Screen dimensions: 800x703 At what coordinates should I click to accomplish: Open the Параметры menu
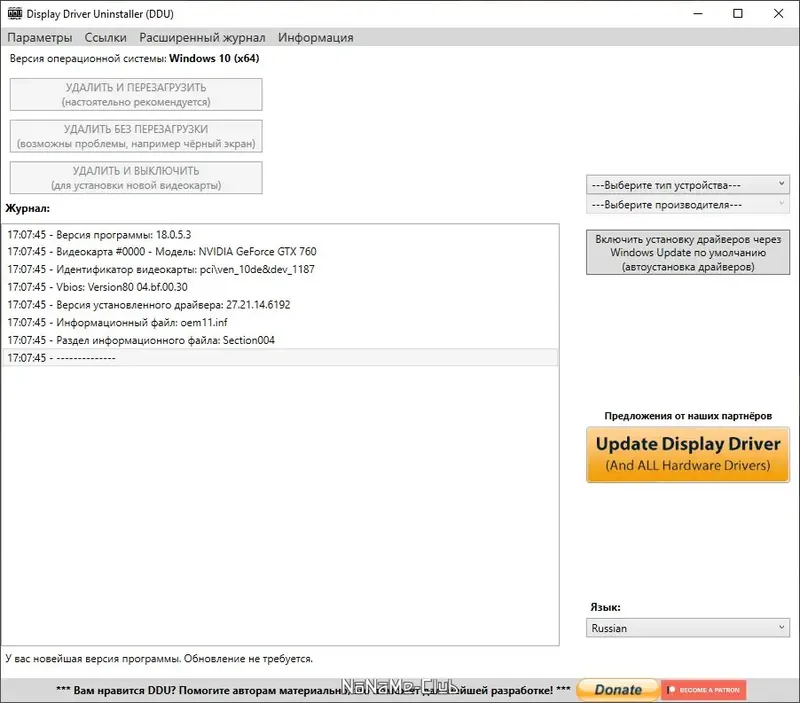[40, 38]
